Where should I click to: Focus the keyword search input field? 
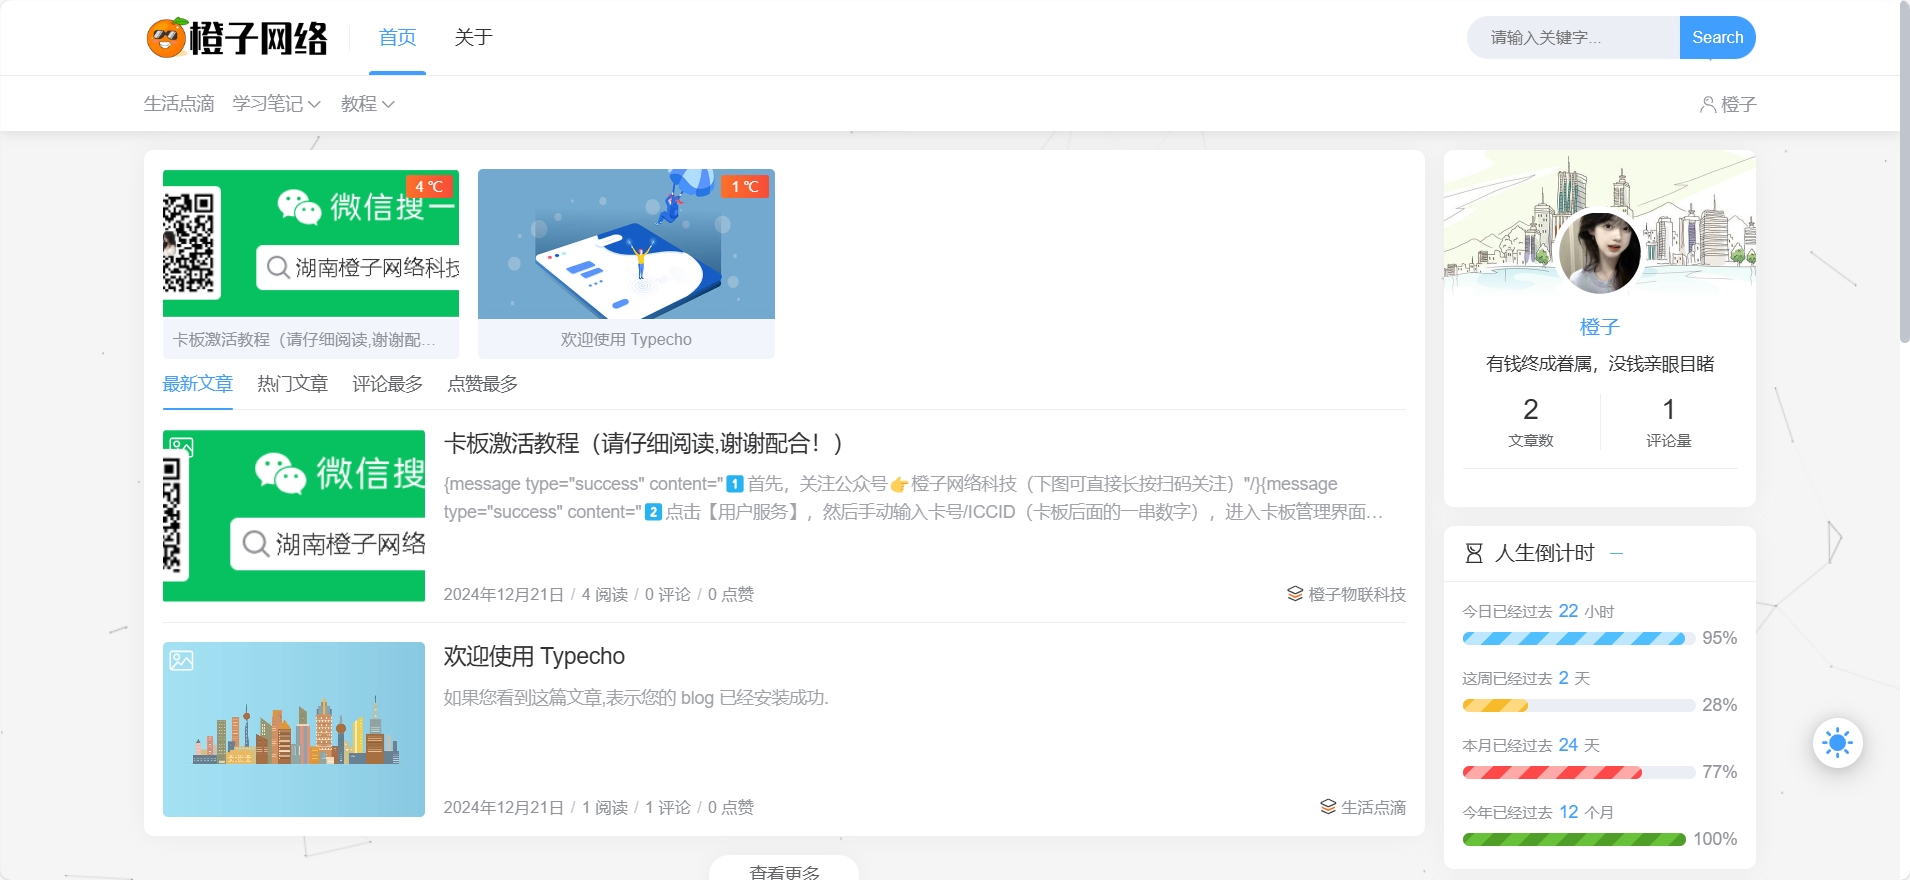pyautogui.click(x=1573, y=37)
